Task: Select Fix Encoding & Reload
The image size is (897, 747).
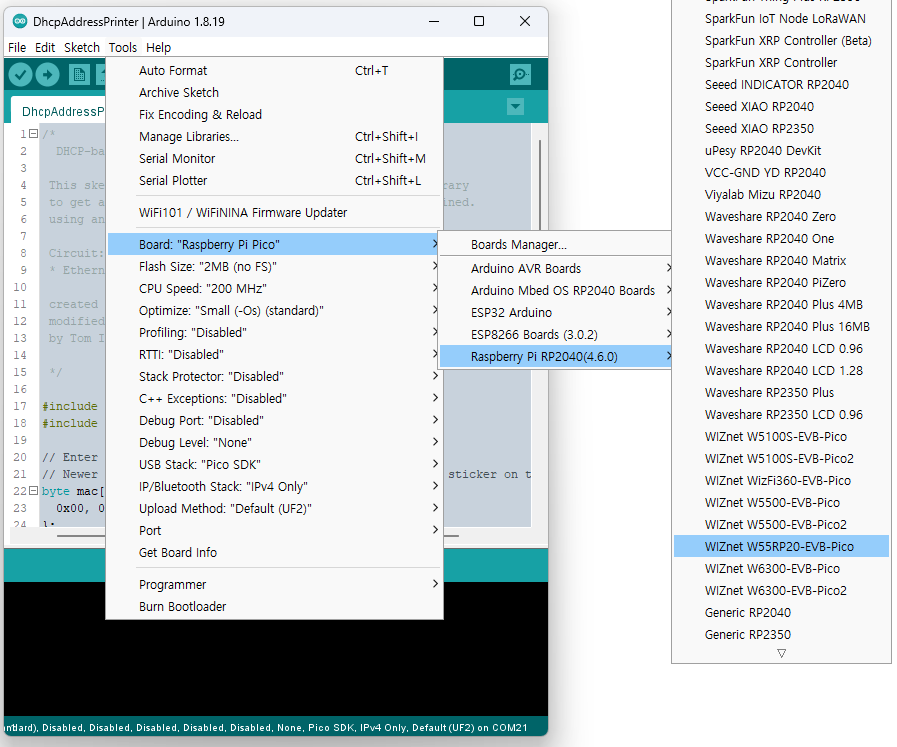Action: click(275, 115)
